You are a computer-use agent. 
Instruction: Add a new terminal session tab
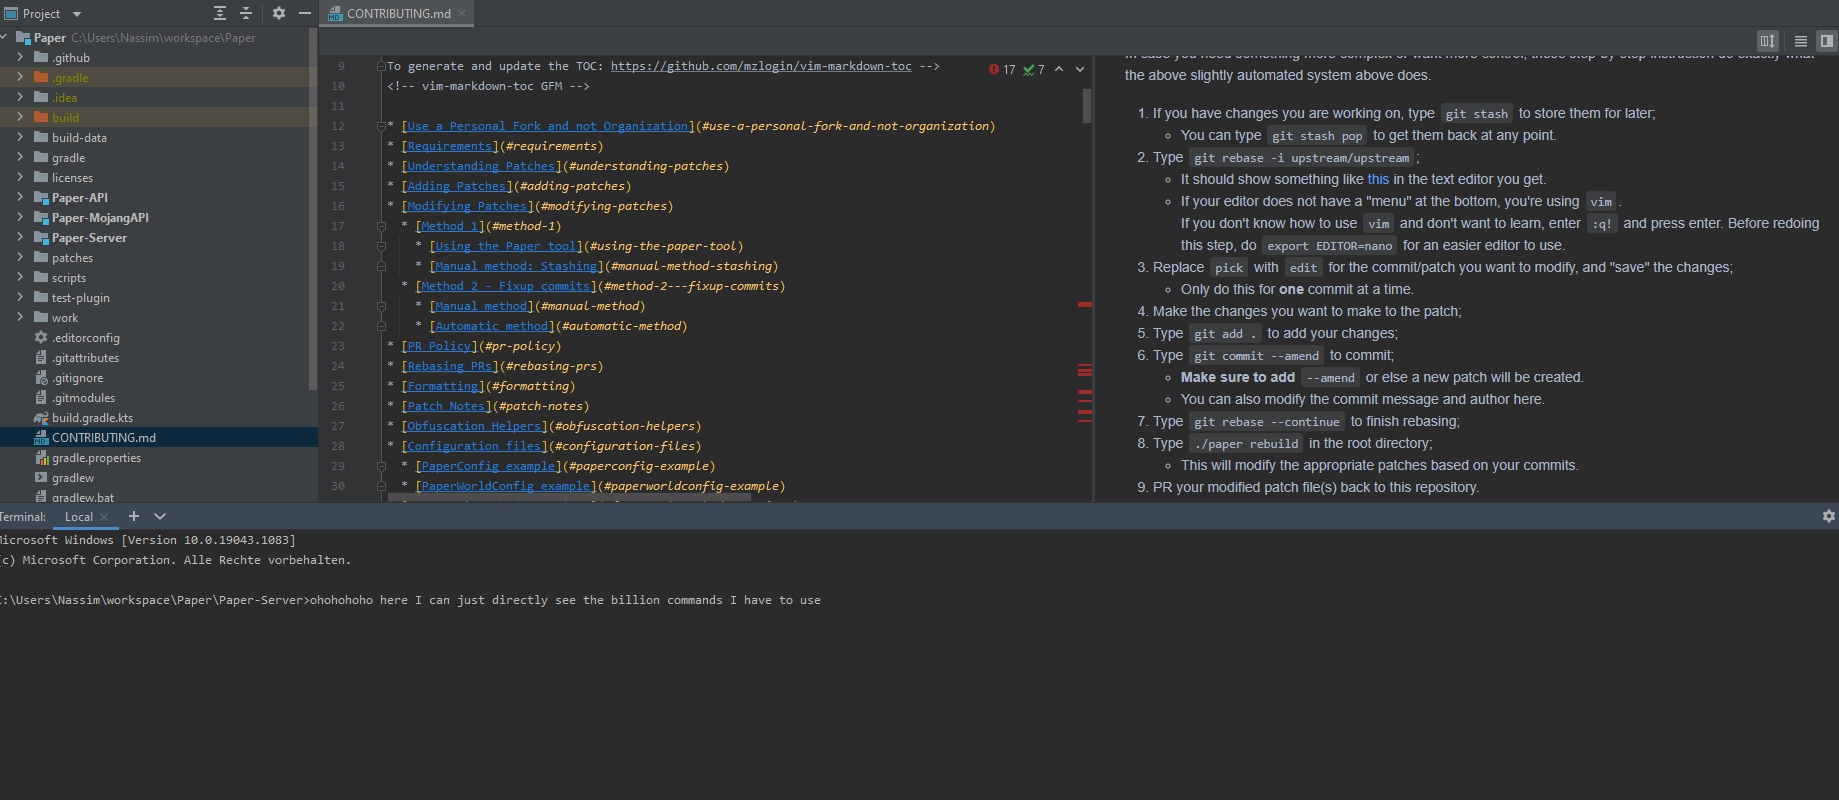(134, 516)
